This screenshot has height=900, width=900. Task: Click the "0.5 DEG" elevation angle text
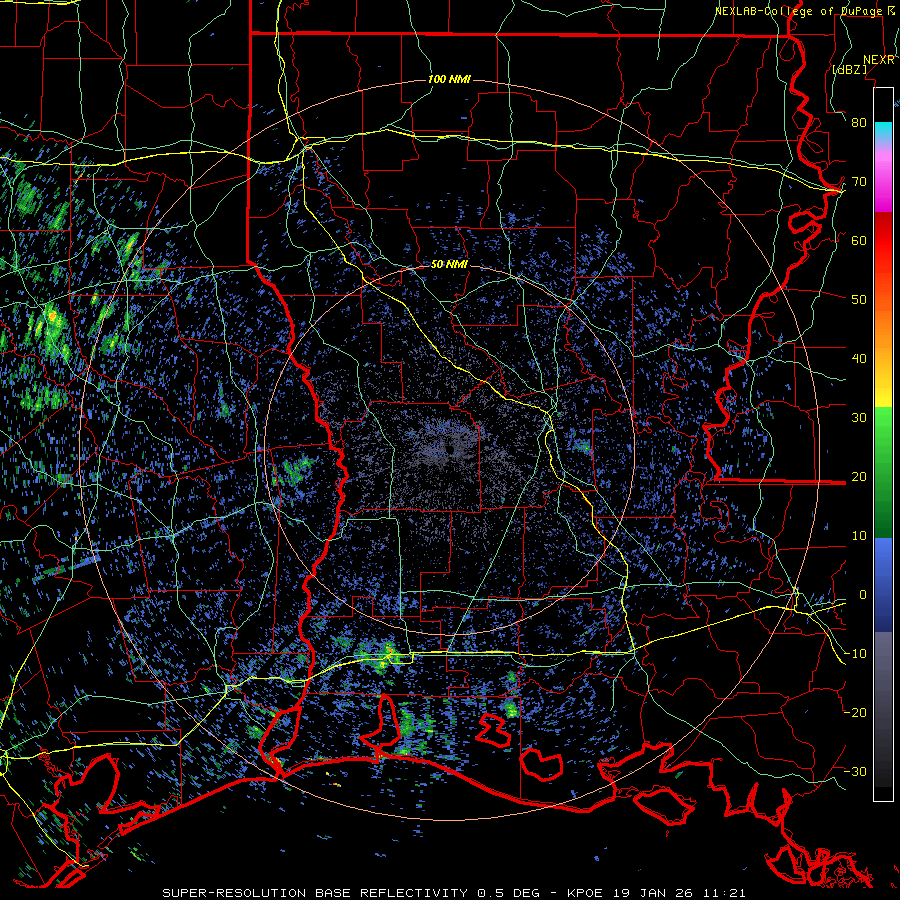tap(507, 893)
